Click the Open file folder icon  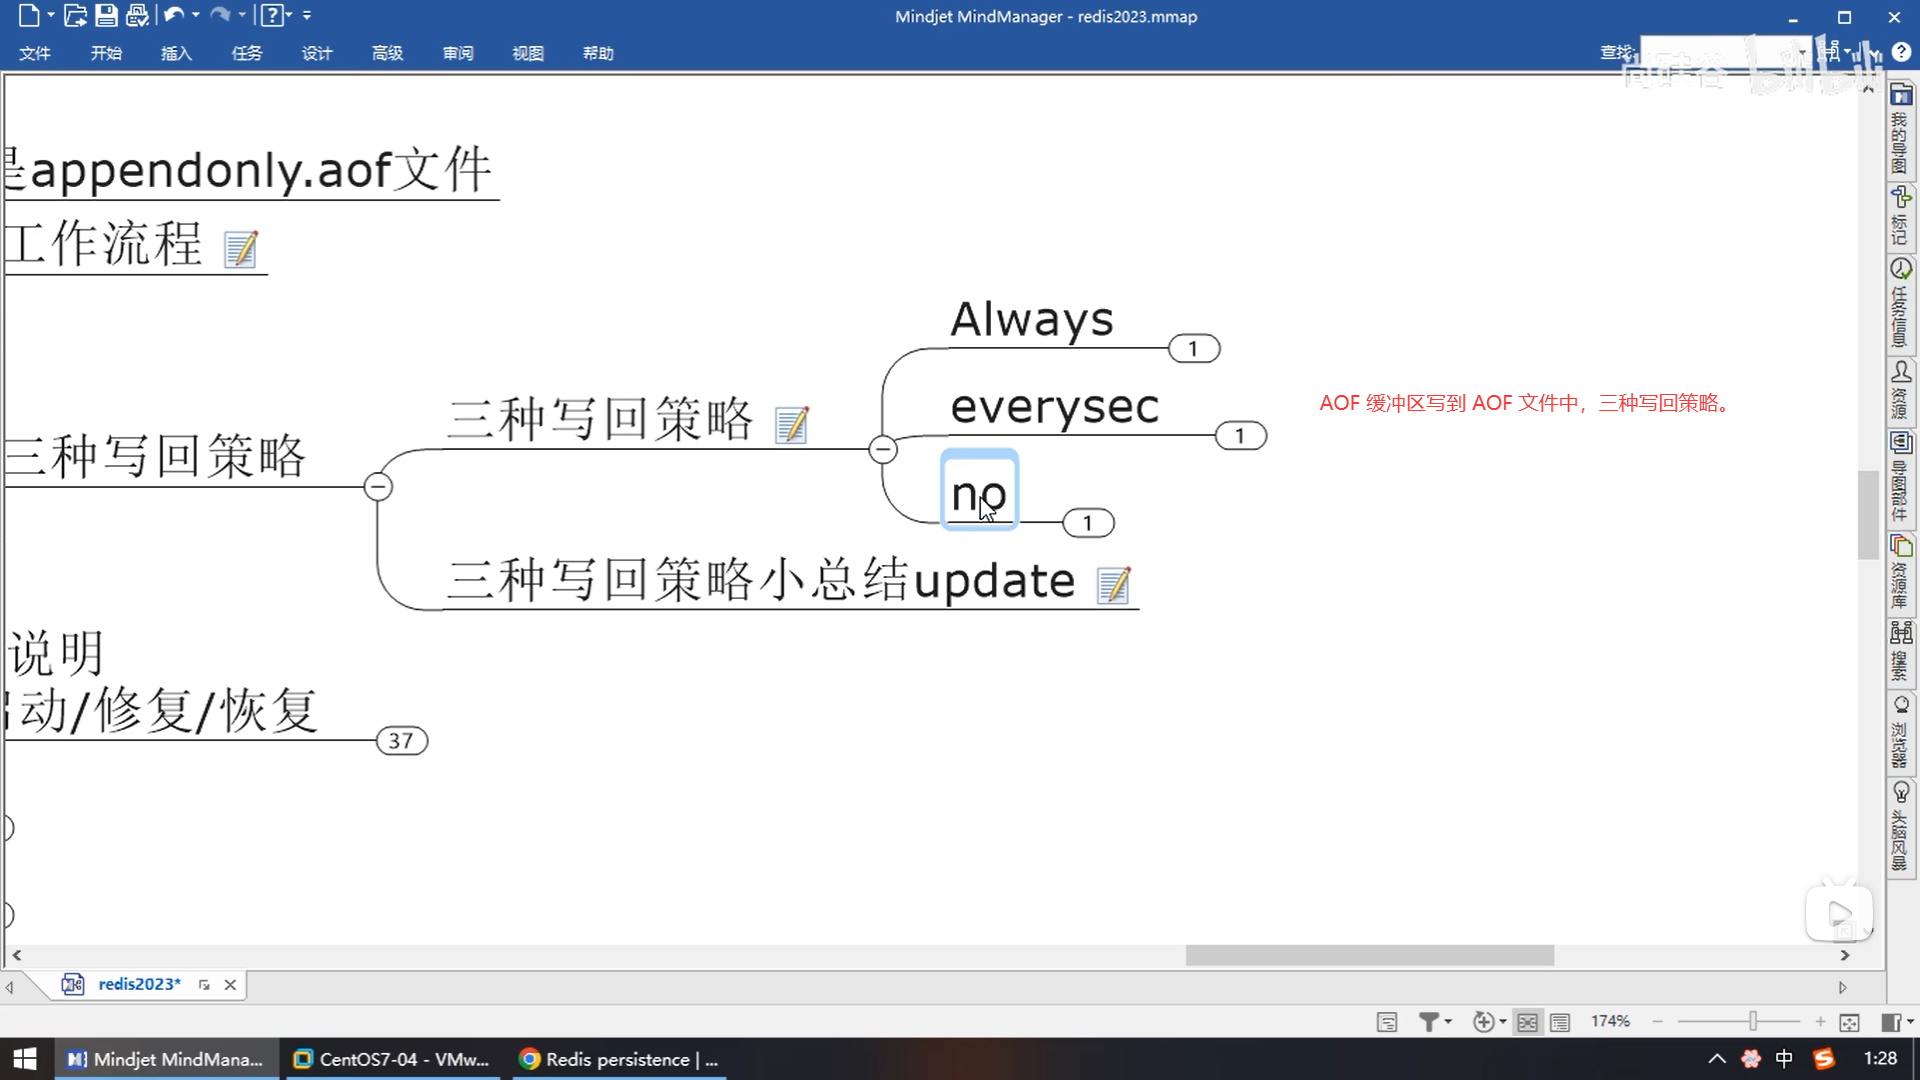pos(74,15)
